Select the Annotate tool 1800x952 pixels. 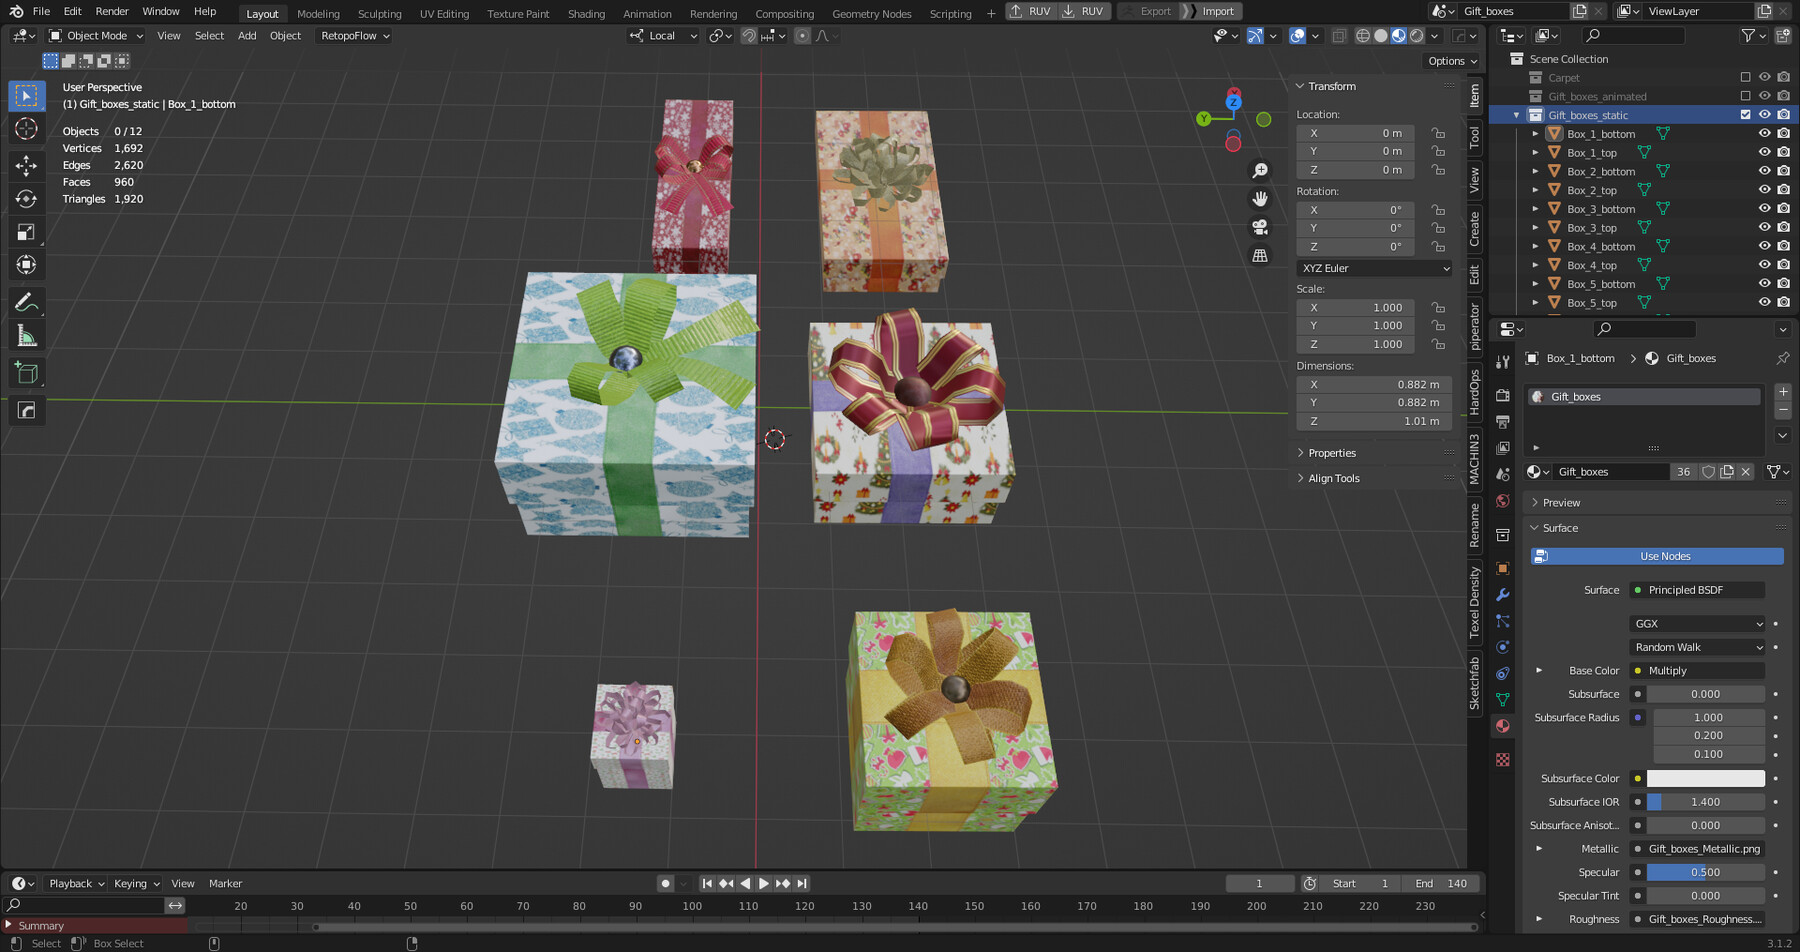pyautogui.click(x=25, y=301)
